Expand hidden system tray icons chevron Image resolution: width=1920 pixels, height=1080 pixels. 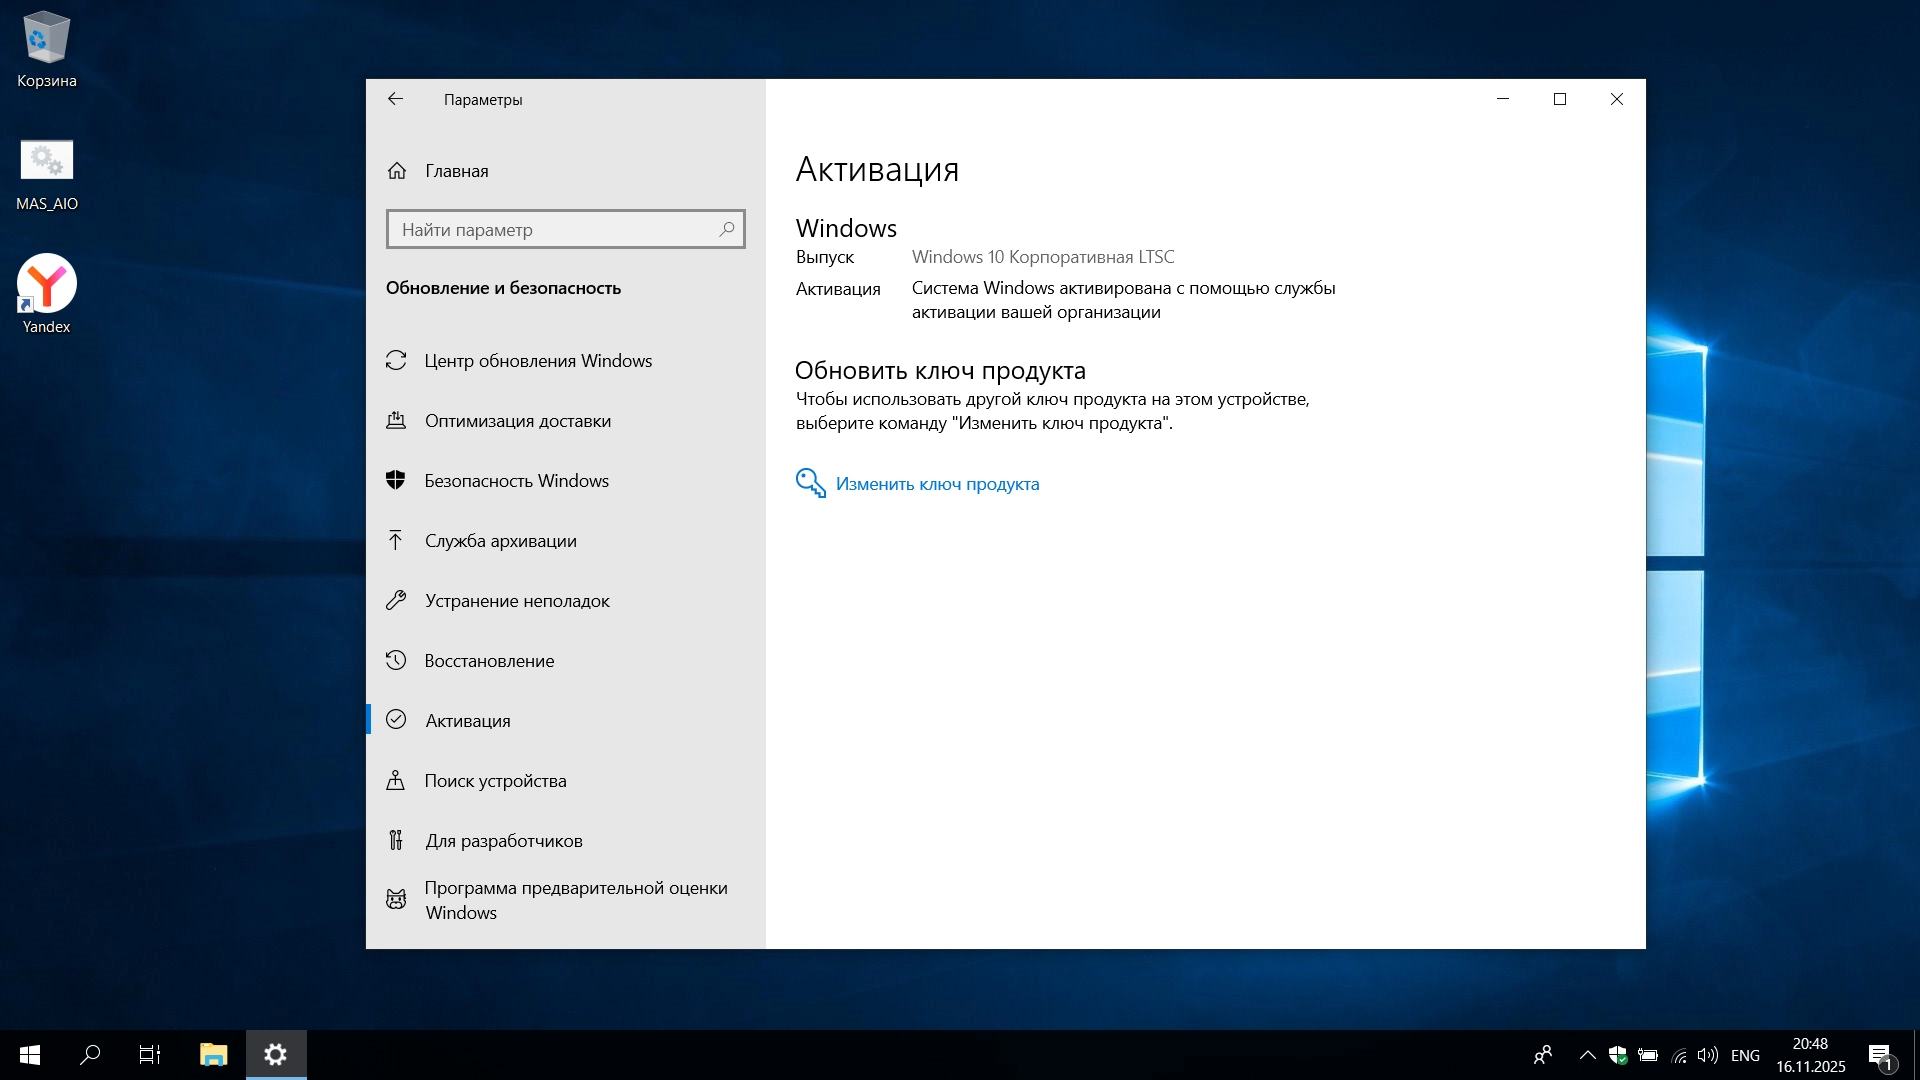click(1587, 1055)
